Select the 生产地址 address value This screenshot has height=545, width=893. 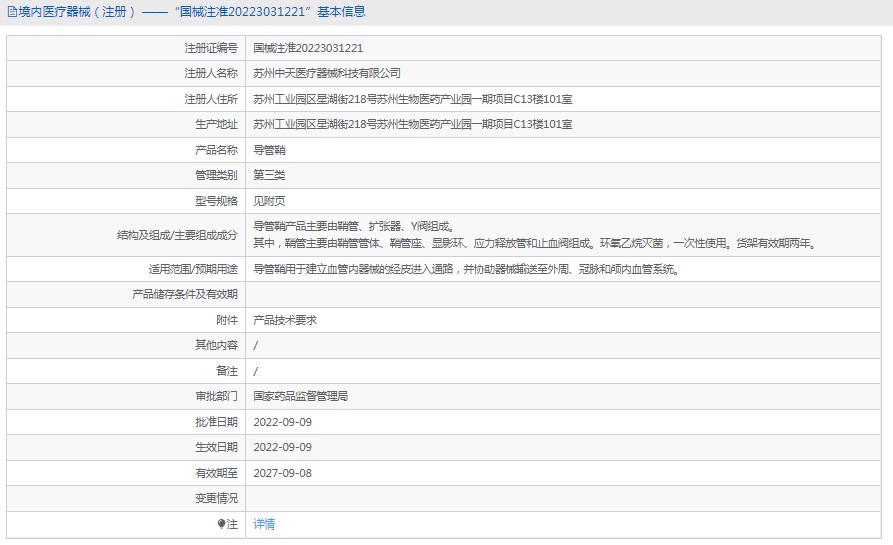click(412, 124)
